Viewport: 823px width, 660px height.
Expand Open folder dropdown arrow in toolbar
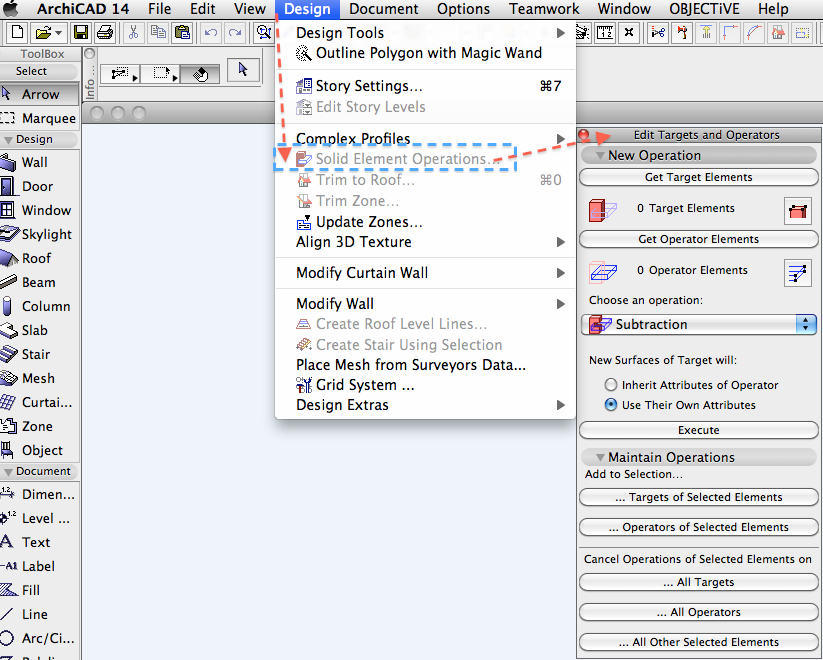click(x=58, y=33)
